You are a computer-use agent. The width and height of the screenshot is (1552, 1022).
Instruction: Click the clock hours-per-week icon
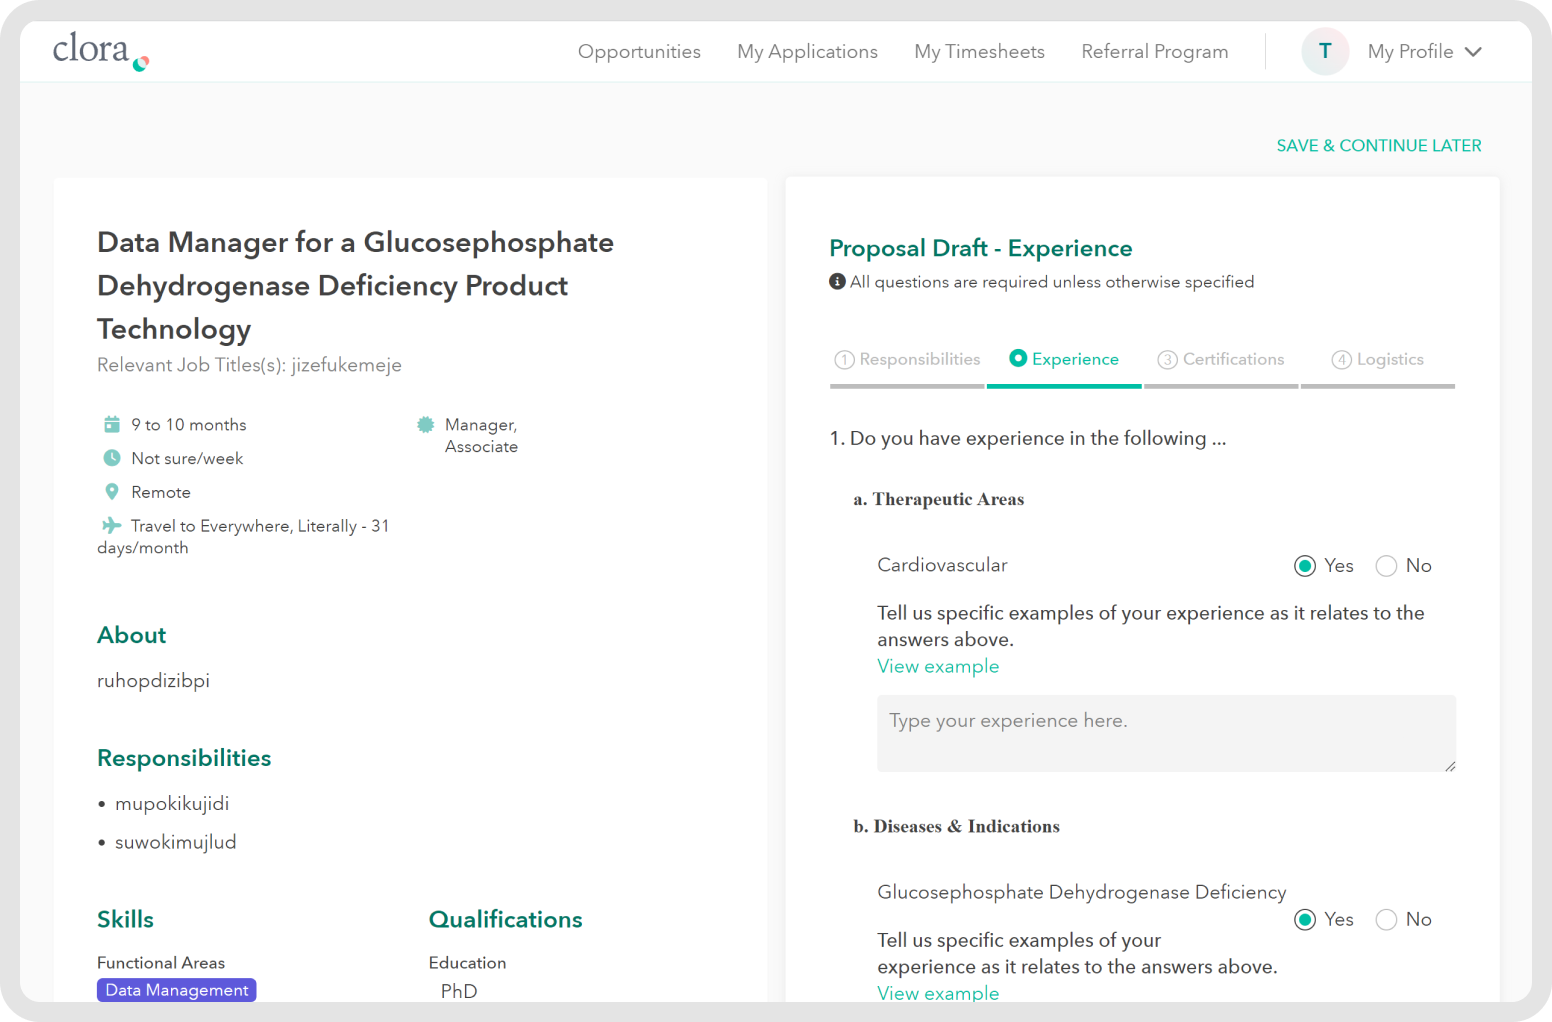coord(112,458)
